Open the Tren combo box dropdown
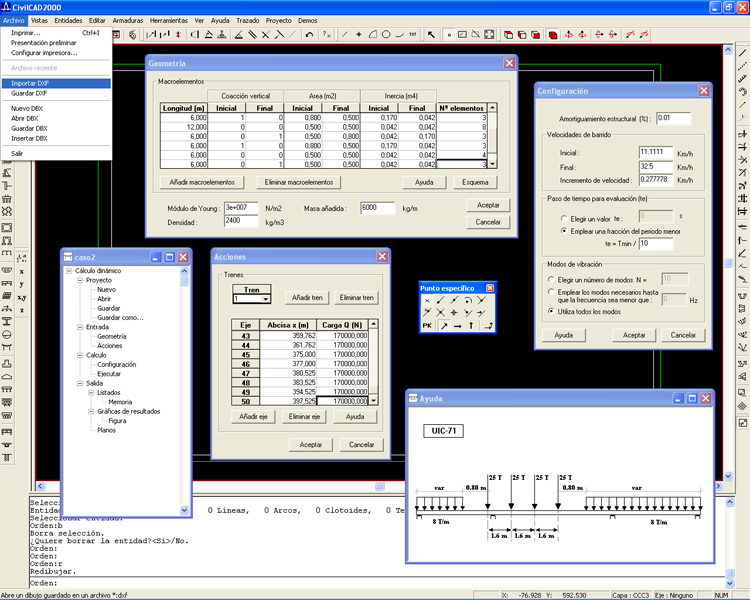Image resolution: width=750 pixels, height=600 pixels. [266, 299]
